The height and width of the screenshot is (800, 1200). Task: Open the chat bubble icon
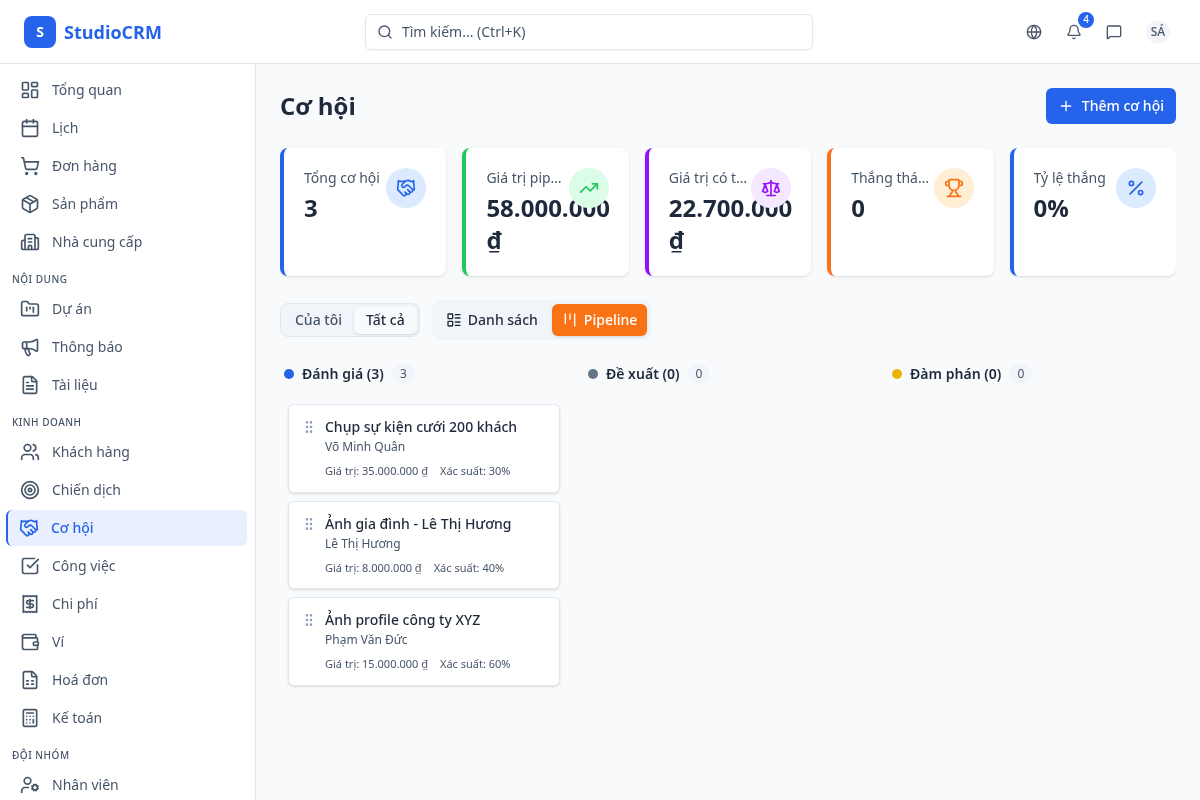tap(1114, 32)
